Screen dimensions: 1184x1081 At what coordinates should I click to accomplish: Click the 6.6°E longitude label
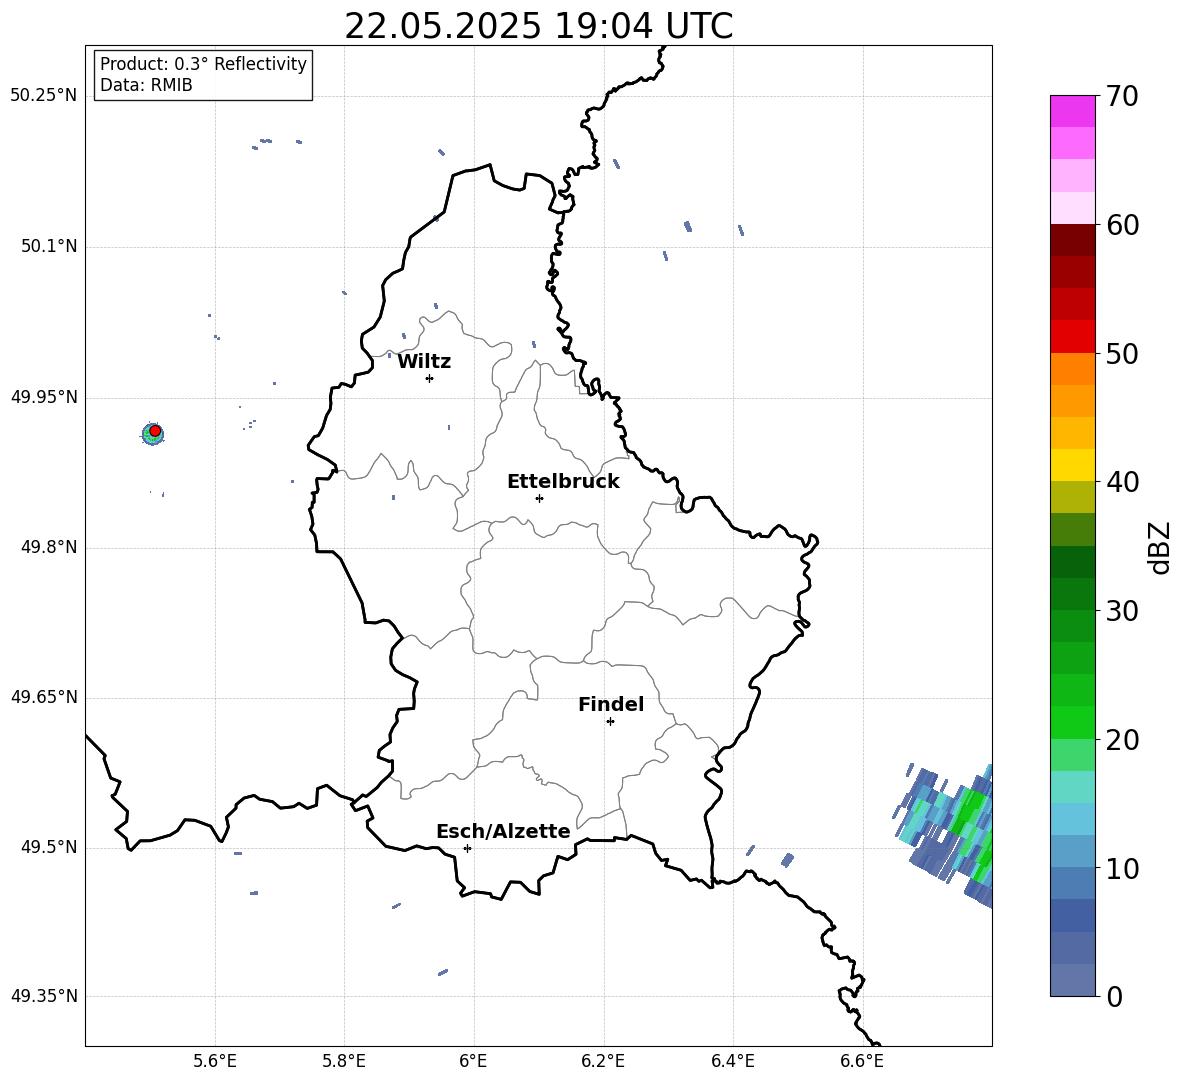tap(862, 1061)
